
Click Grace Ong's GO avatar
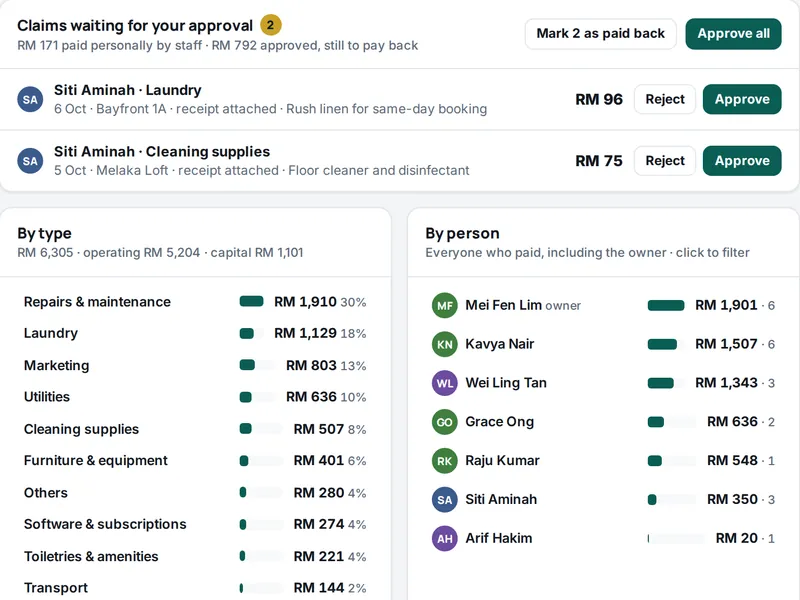point(444,422)
